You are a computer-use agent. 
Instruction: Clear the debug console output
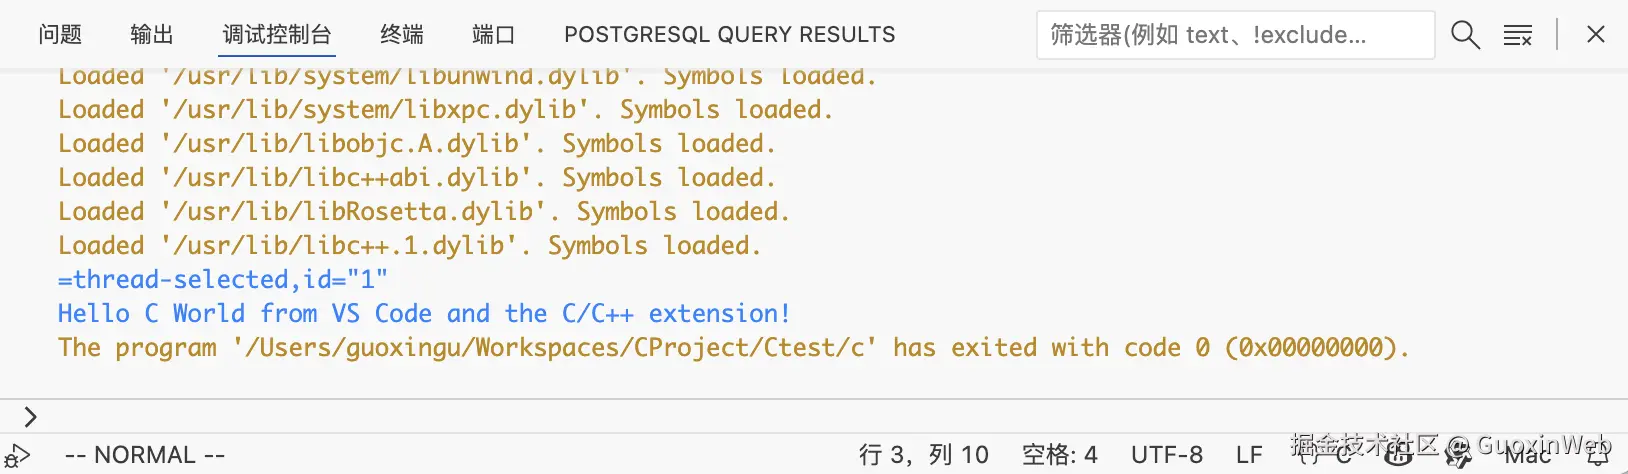click(1518, 35)
